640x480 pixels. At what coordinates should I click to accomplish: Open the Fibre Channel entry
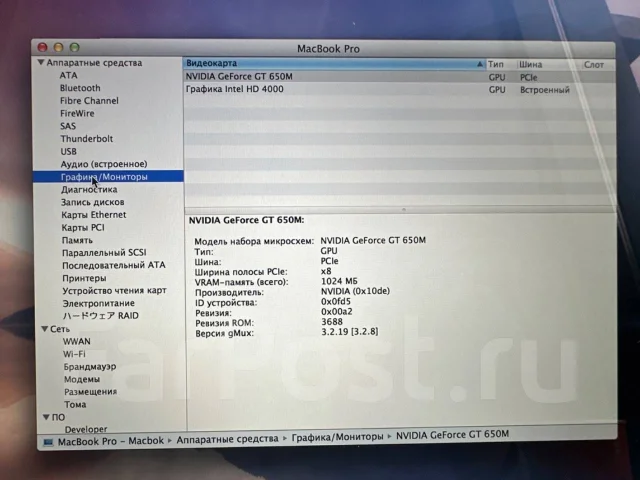(89, 101)
